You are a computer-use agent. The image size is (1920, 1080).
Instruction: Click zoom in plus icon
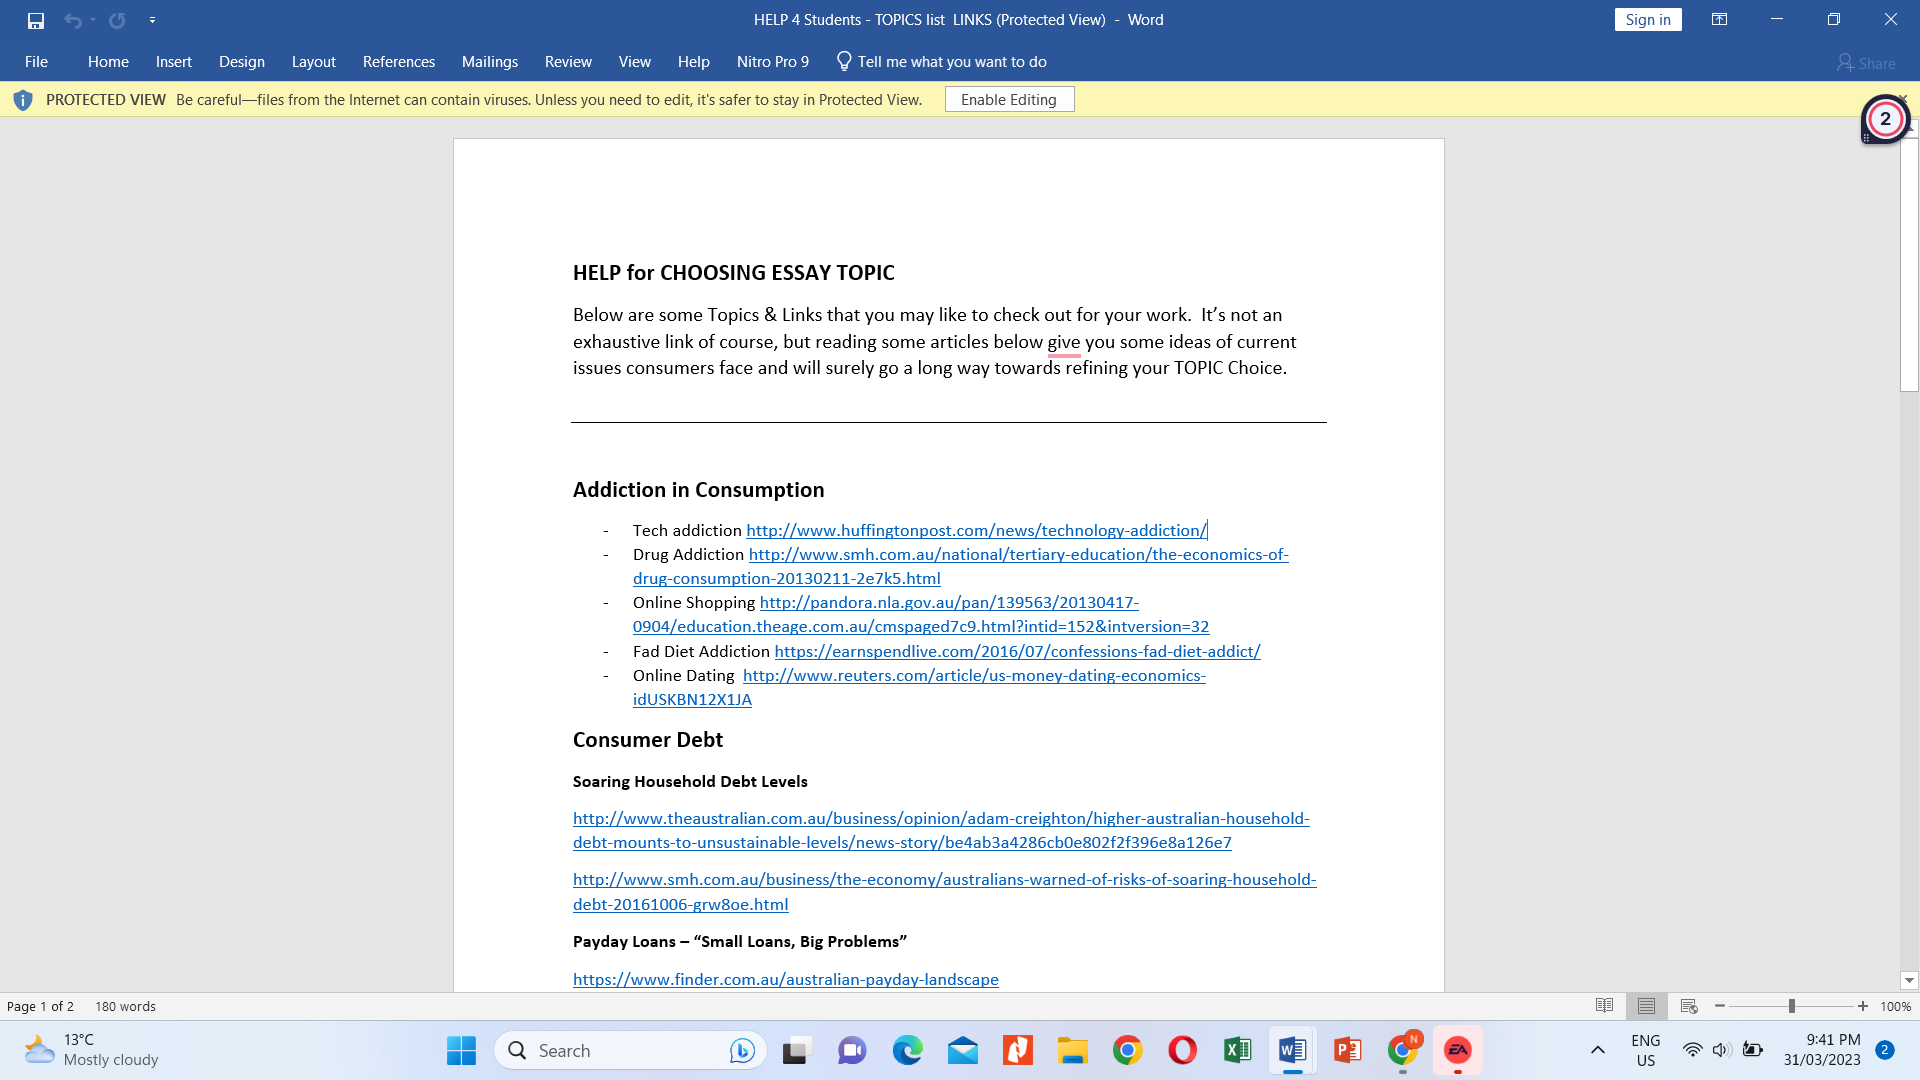1862,1006
